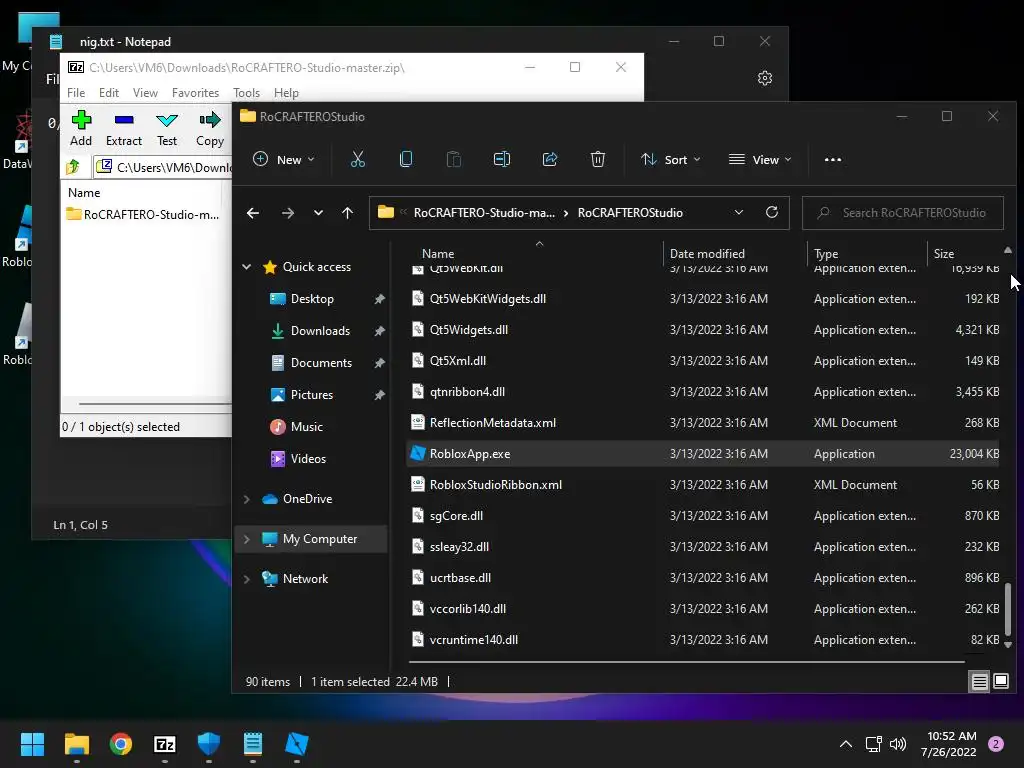Go up one folder level in Explorer
This screenshot has height=768, width=1024.
pyautogui.click(x=347, y=213)
